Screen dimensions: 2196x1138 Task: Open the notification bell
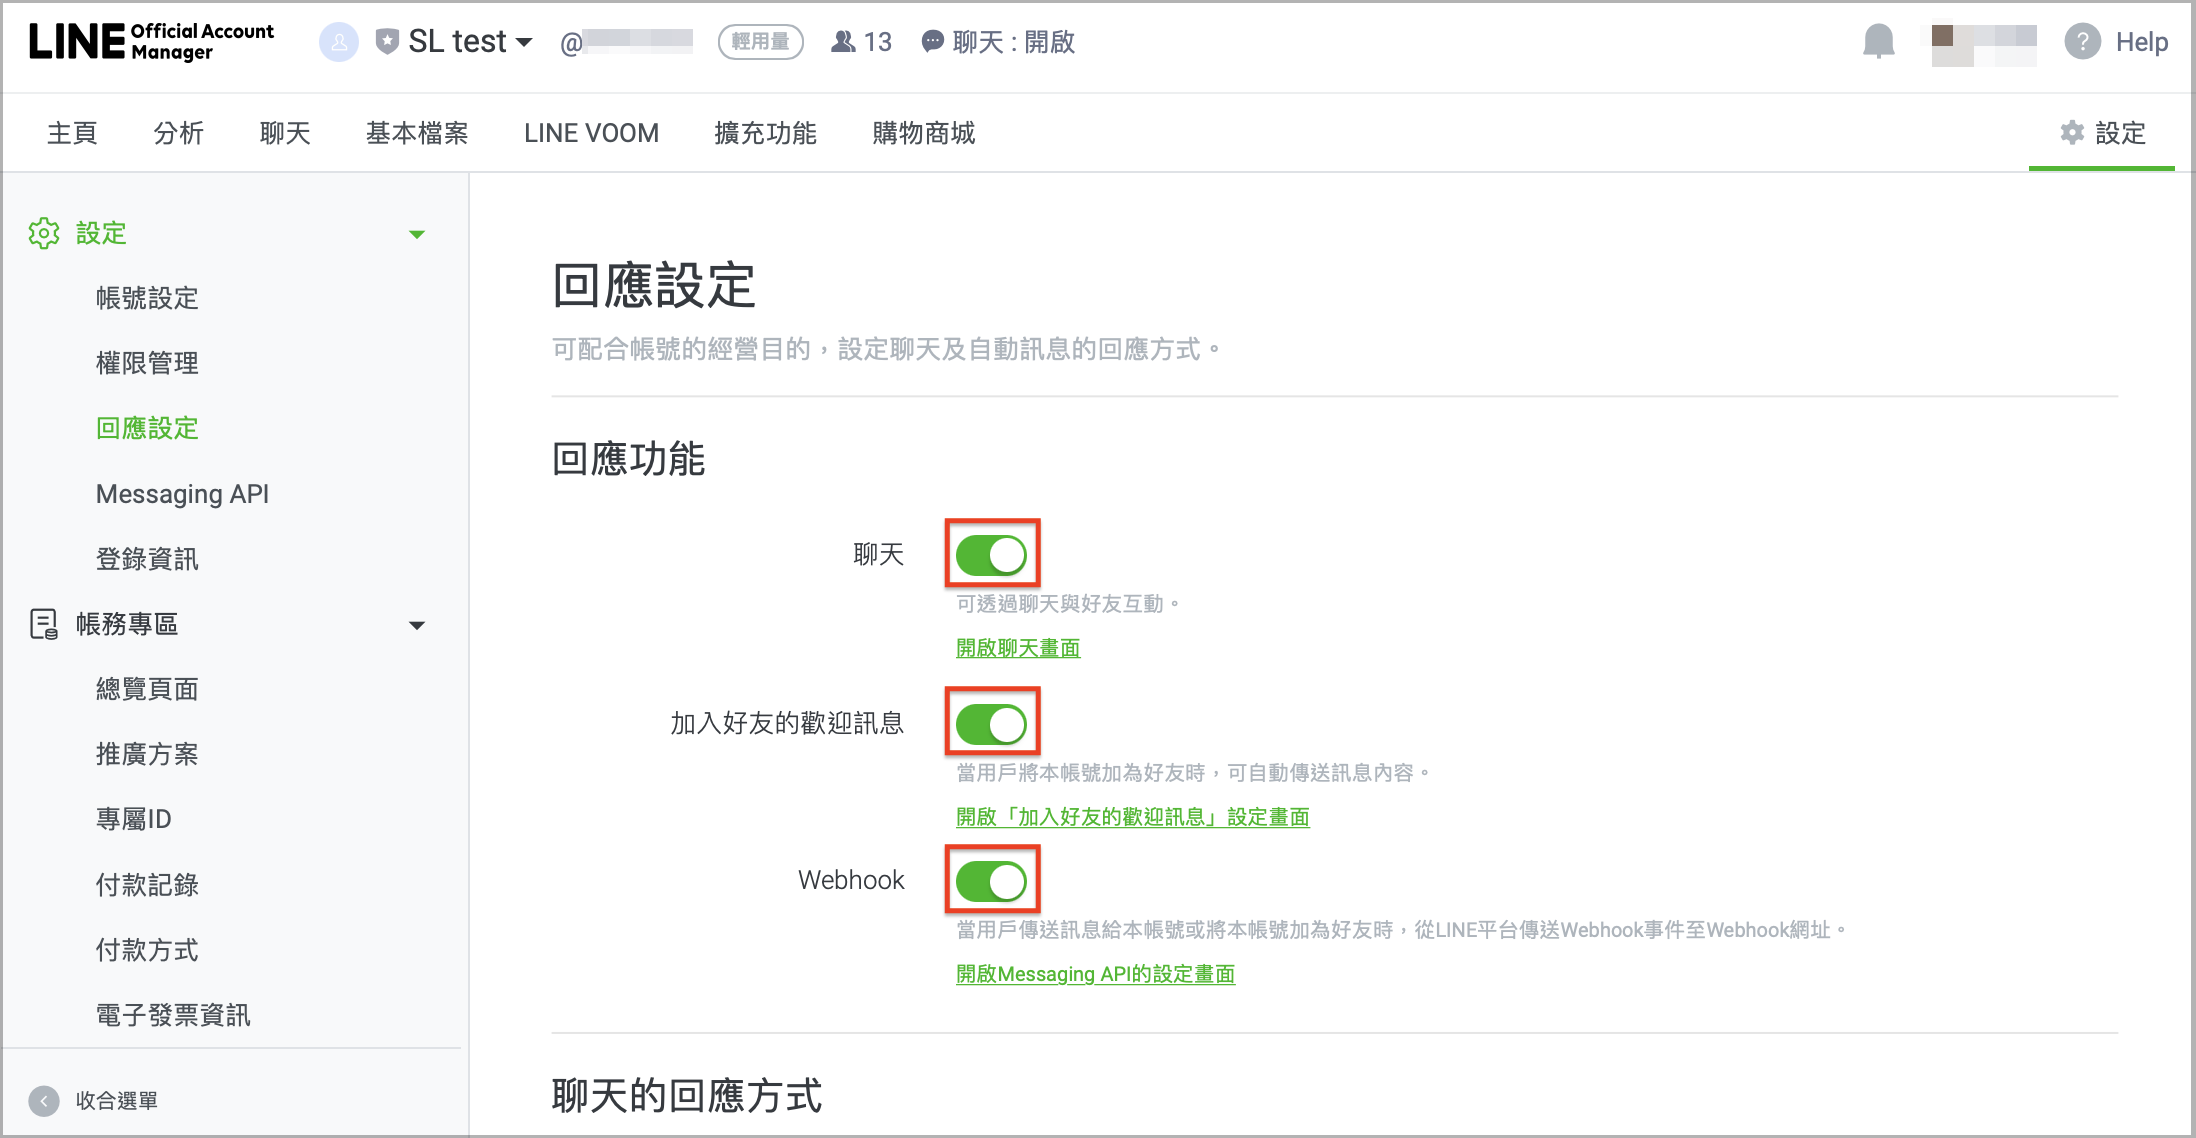click(1879, 42)
